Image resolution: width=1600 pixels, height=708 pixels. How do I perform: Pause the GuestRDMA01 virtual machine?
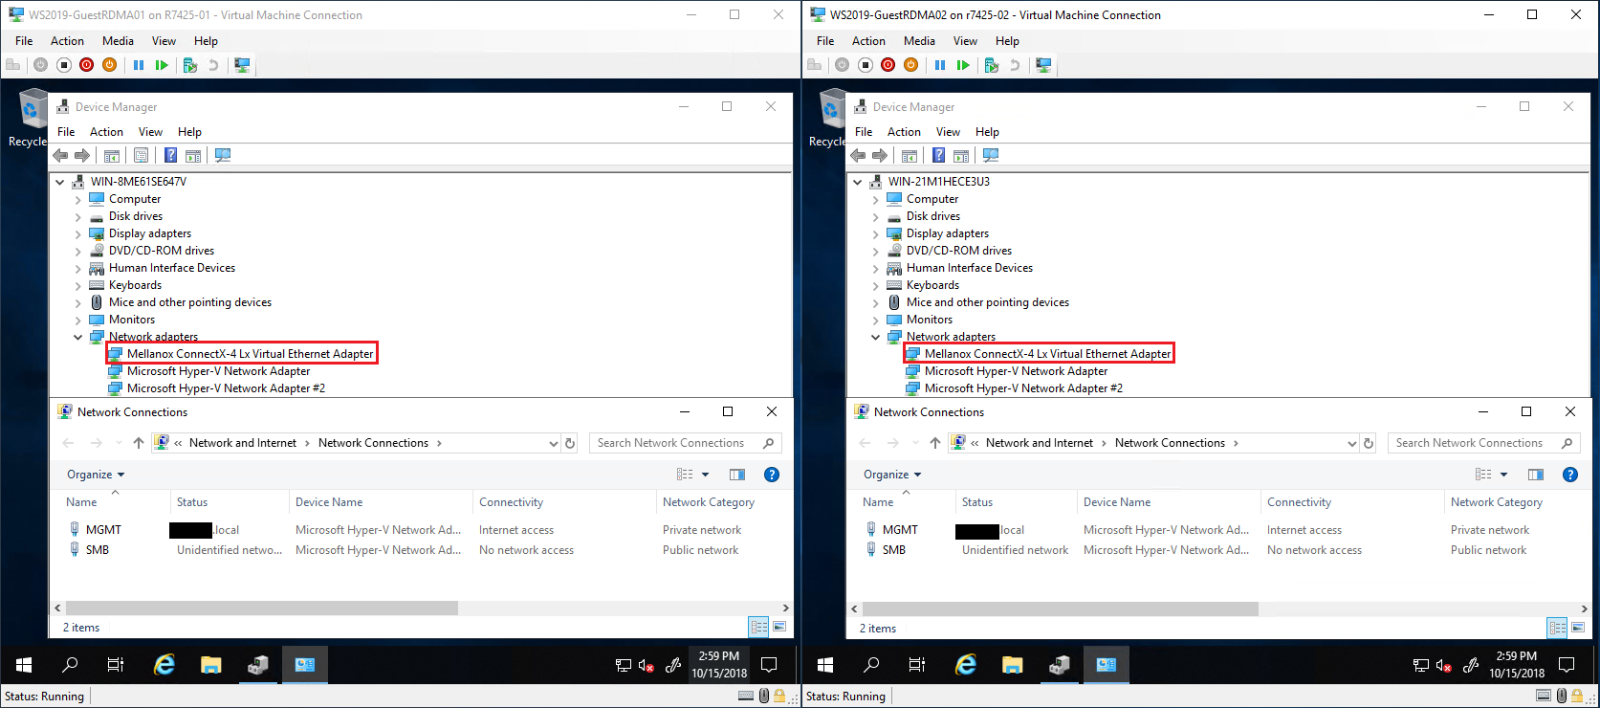(139, 65)
